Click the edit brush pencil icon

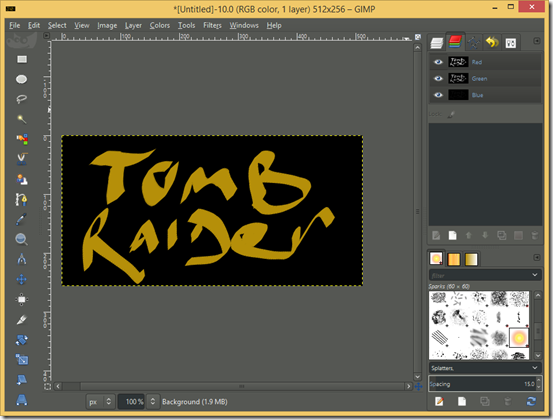click(439, 401)
